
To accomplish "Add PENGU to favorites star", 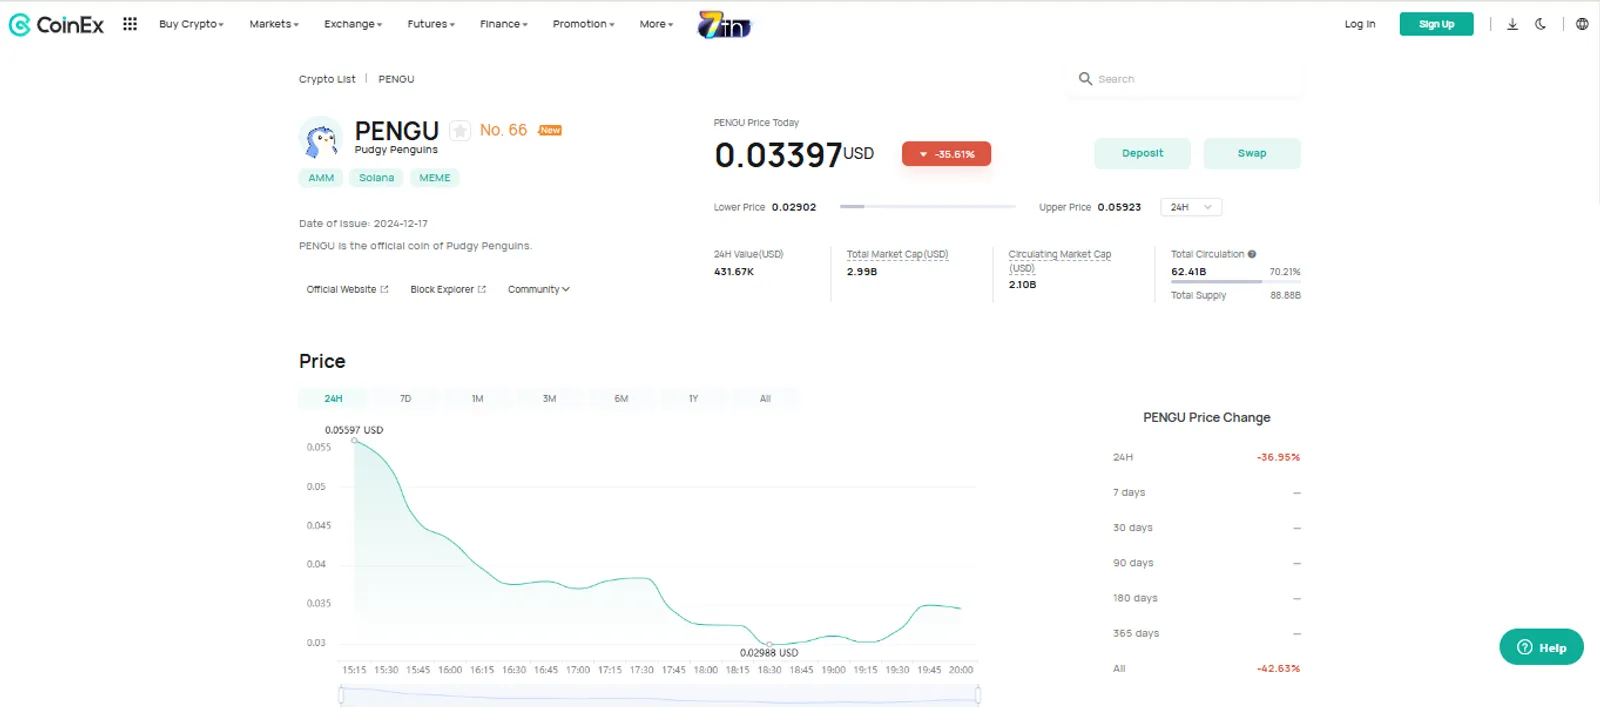I will (460, 131).
